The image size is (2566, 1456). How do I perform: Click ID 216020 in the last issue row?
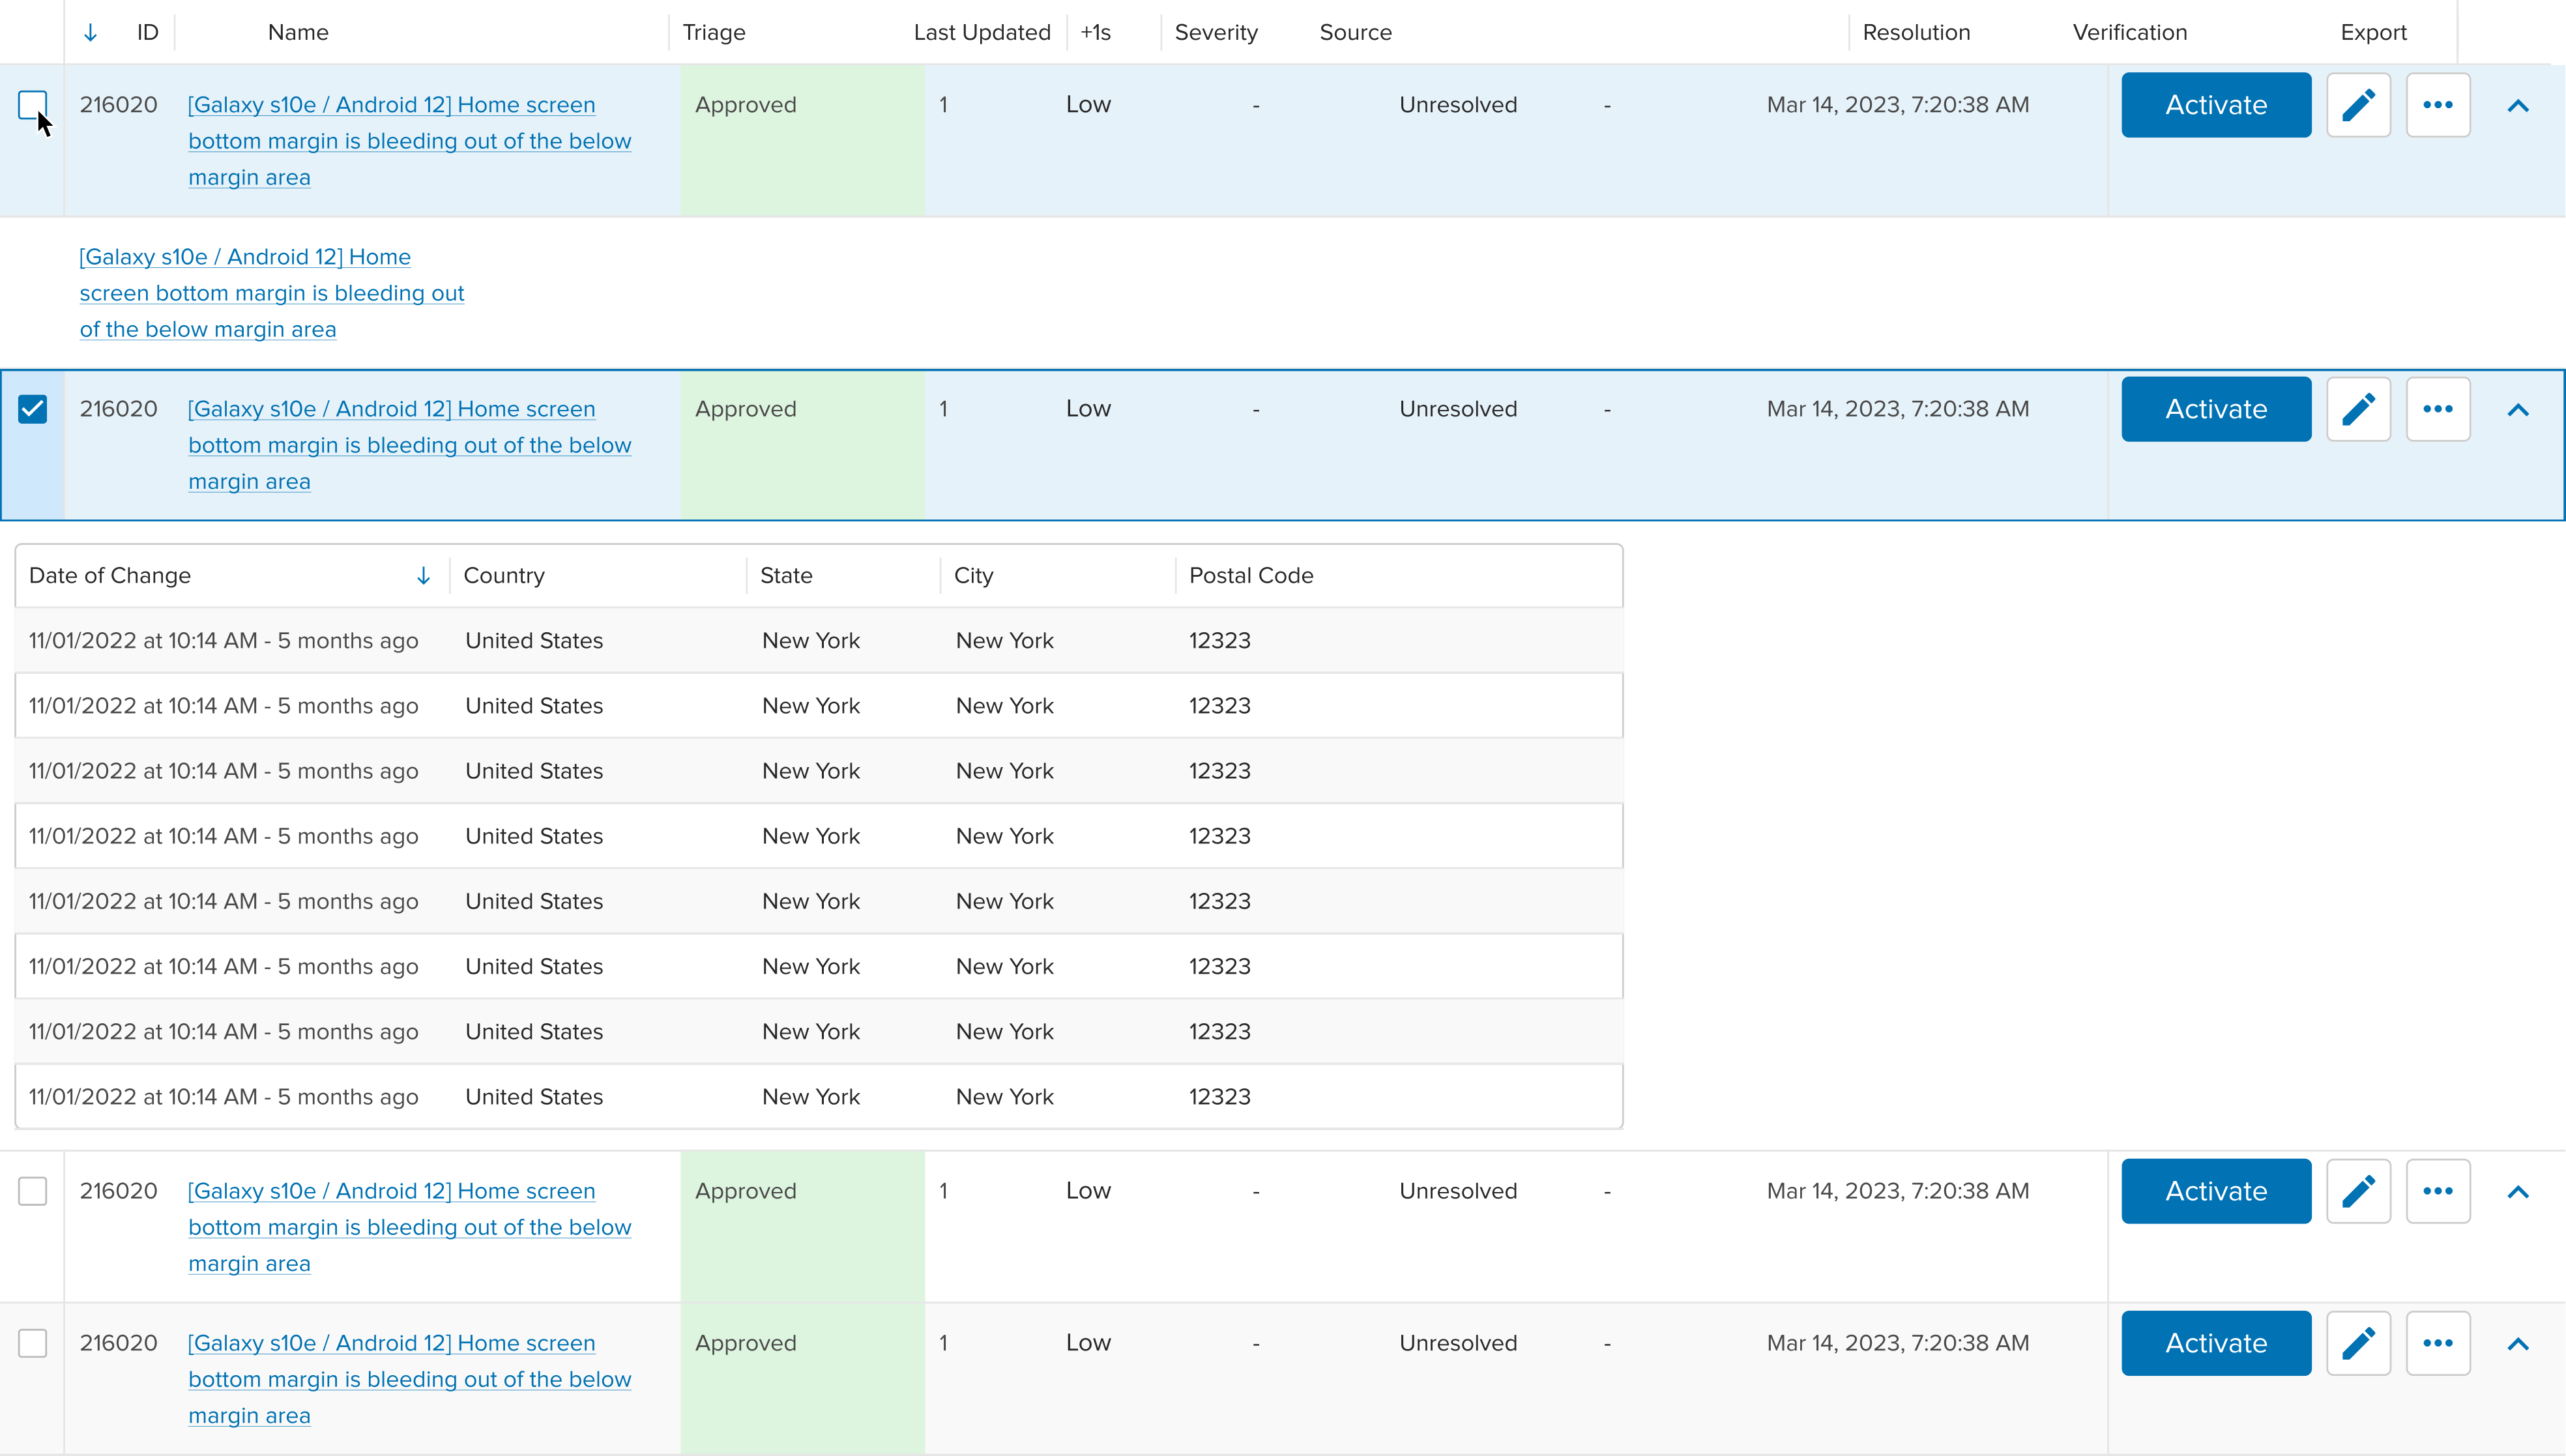pos(118,1343)
